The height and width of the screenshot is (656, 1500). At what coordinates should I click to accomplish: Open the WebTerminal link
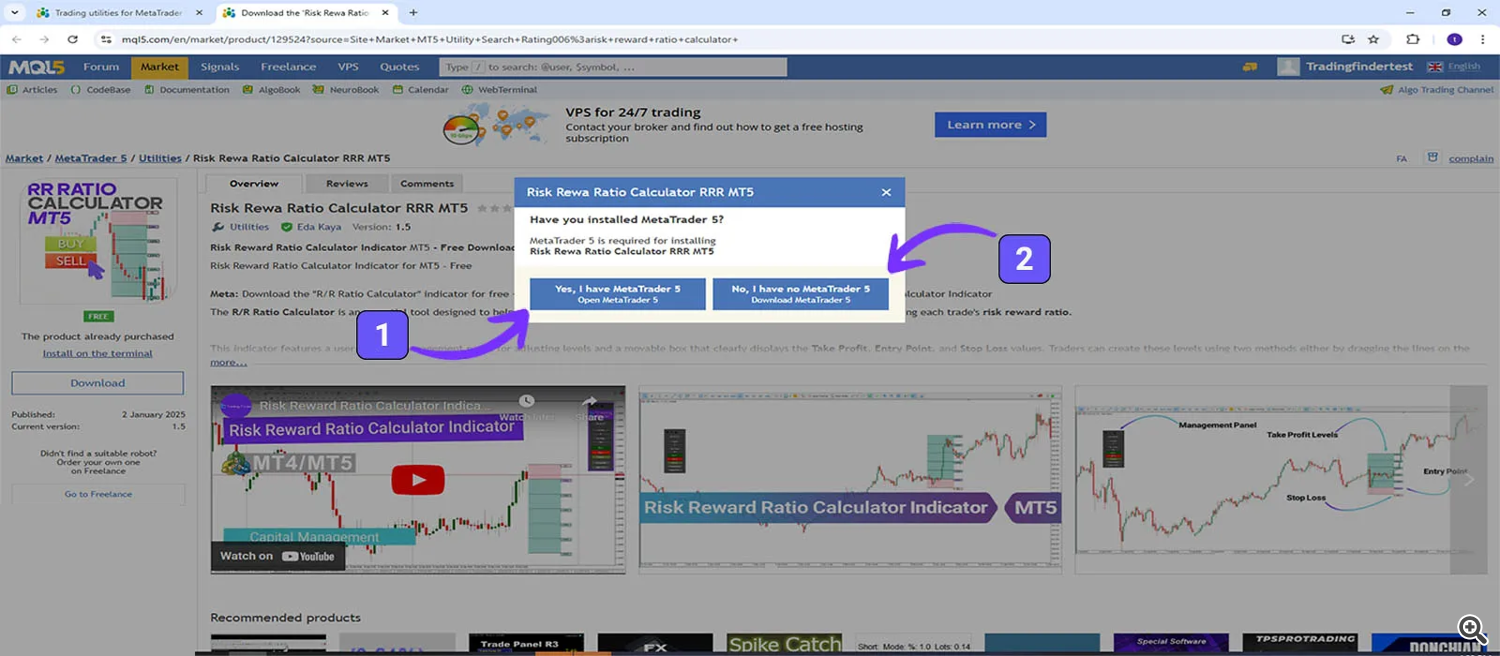tap(500, 90)
